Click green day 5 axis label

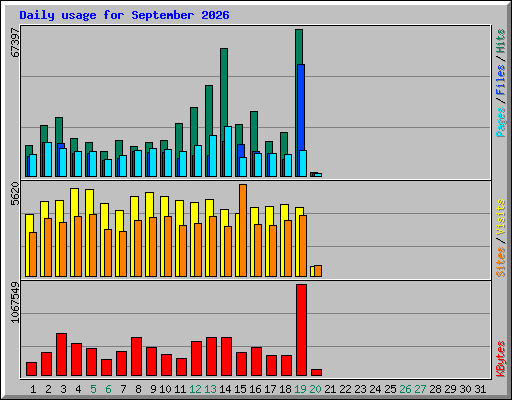(x=93, y=389)
